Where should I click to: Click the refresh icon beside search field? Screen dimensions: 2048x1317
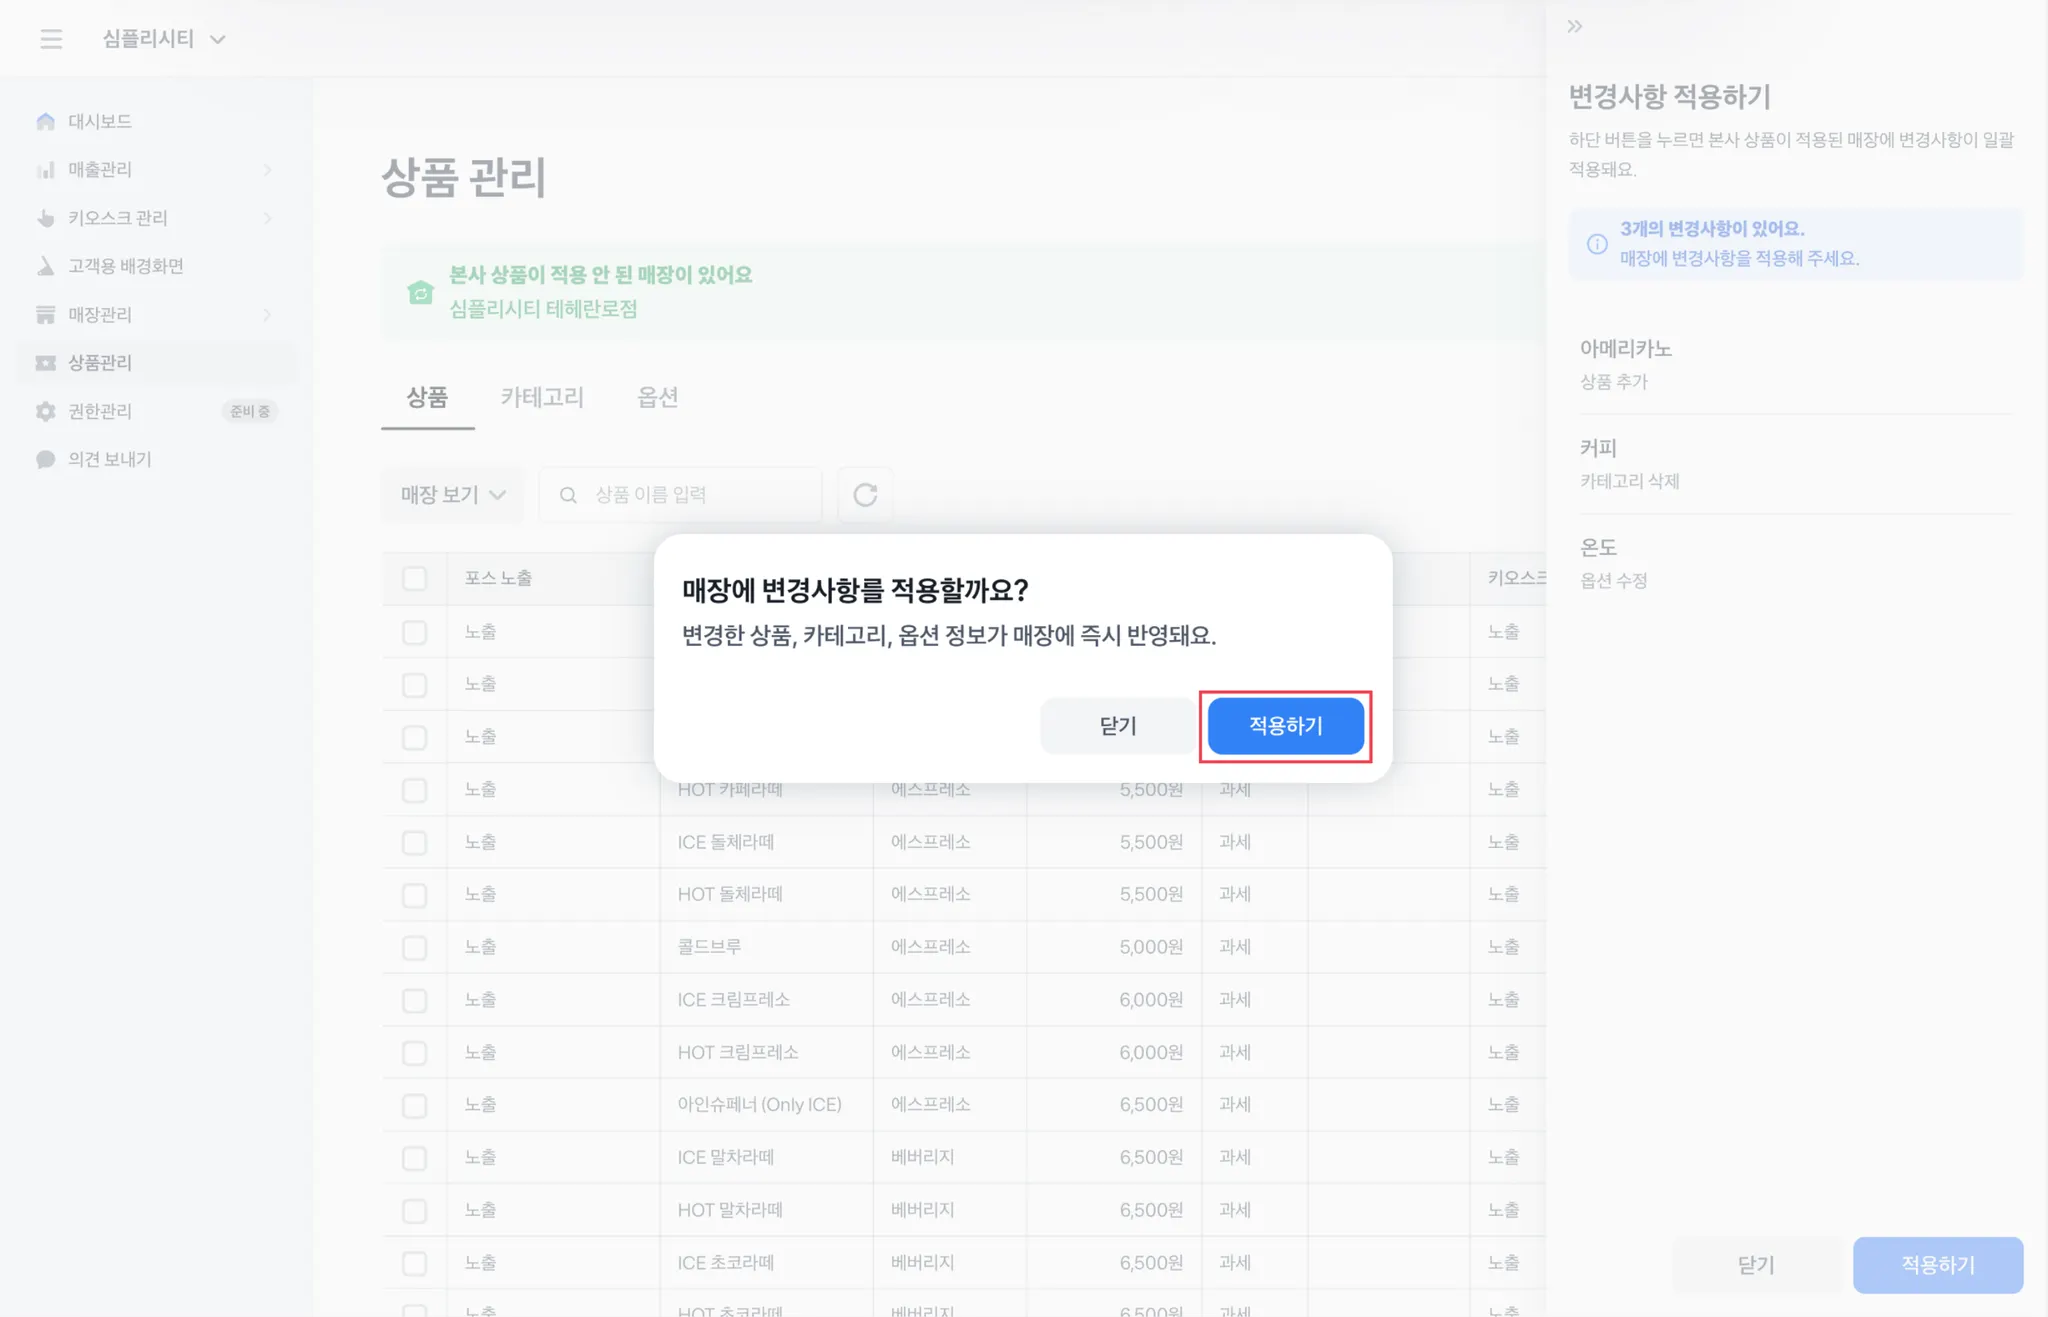(x=865, y=494)
